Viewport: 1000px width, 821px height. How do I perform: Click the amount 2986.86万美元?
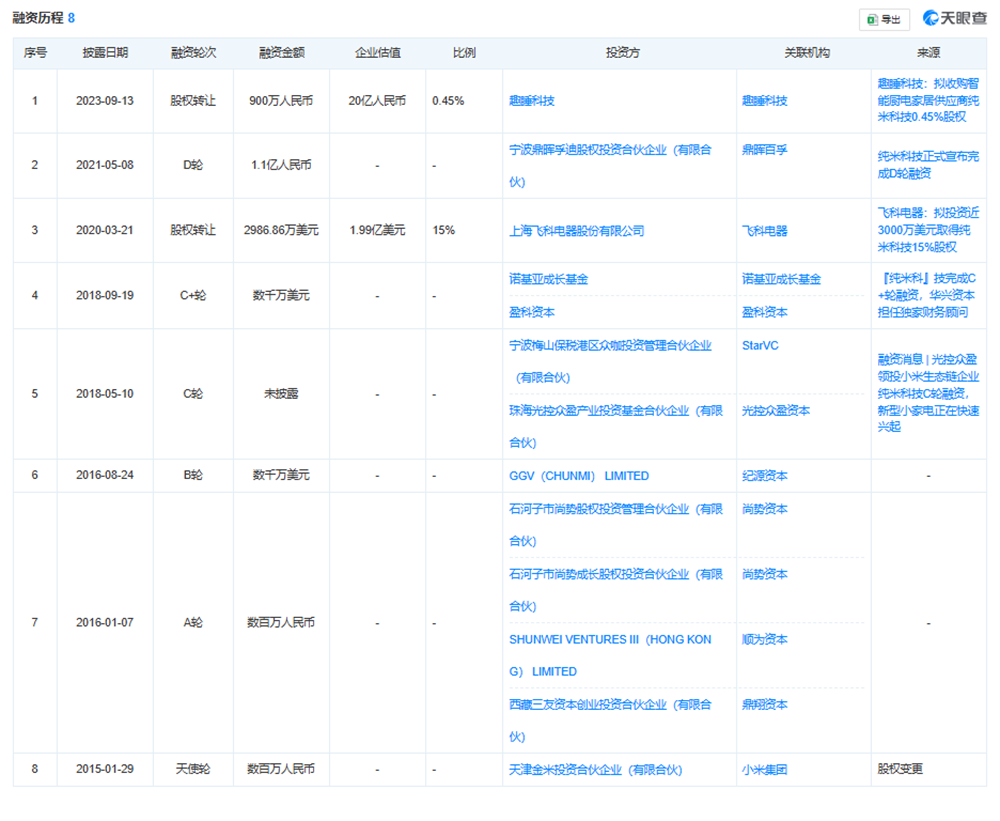[281, 230]
